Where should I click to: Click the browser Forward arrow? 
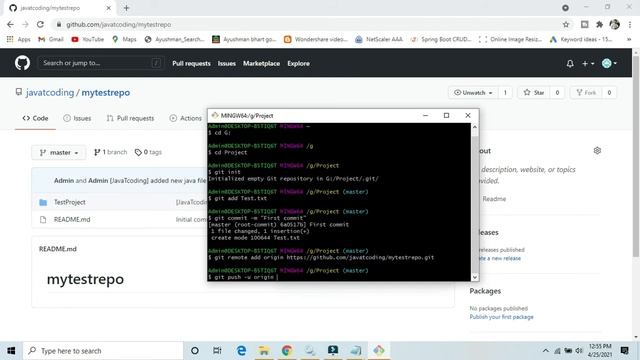pos(25,24)
